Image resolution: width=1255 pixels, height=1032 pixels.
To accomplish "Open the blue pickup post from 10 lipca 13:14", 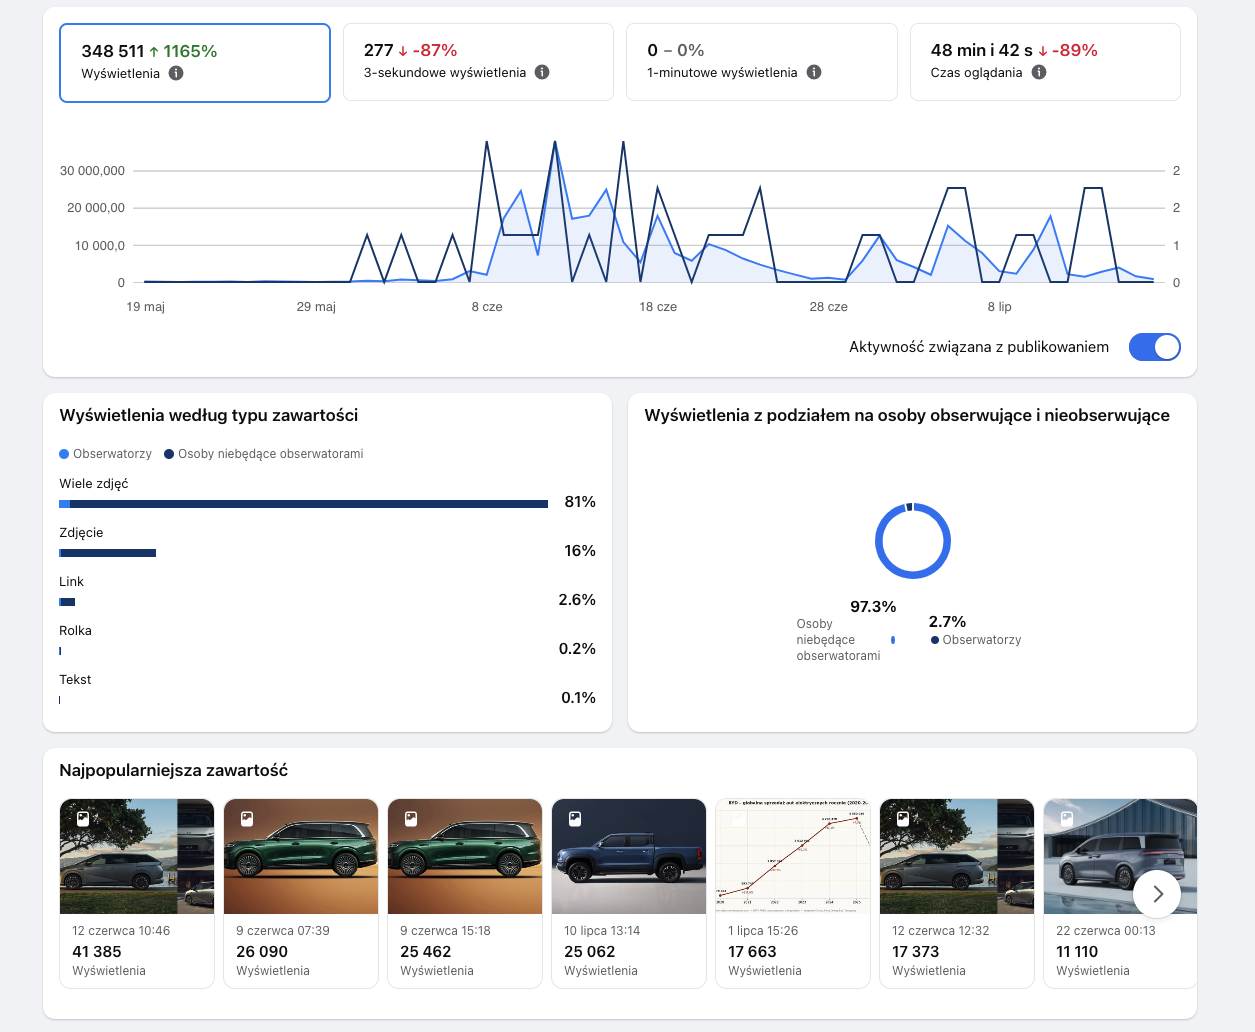I will point(629,856).
